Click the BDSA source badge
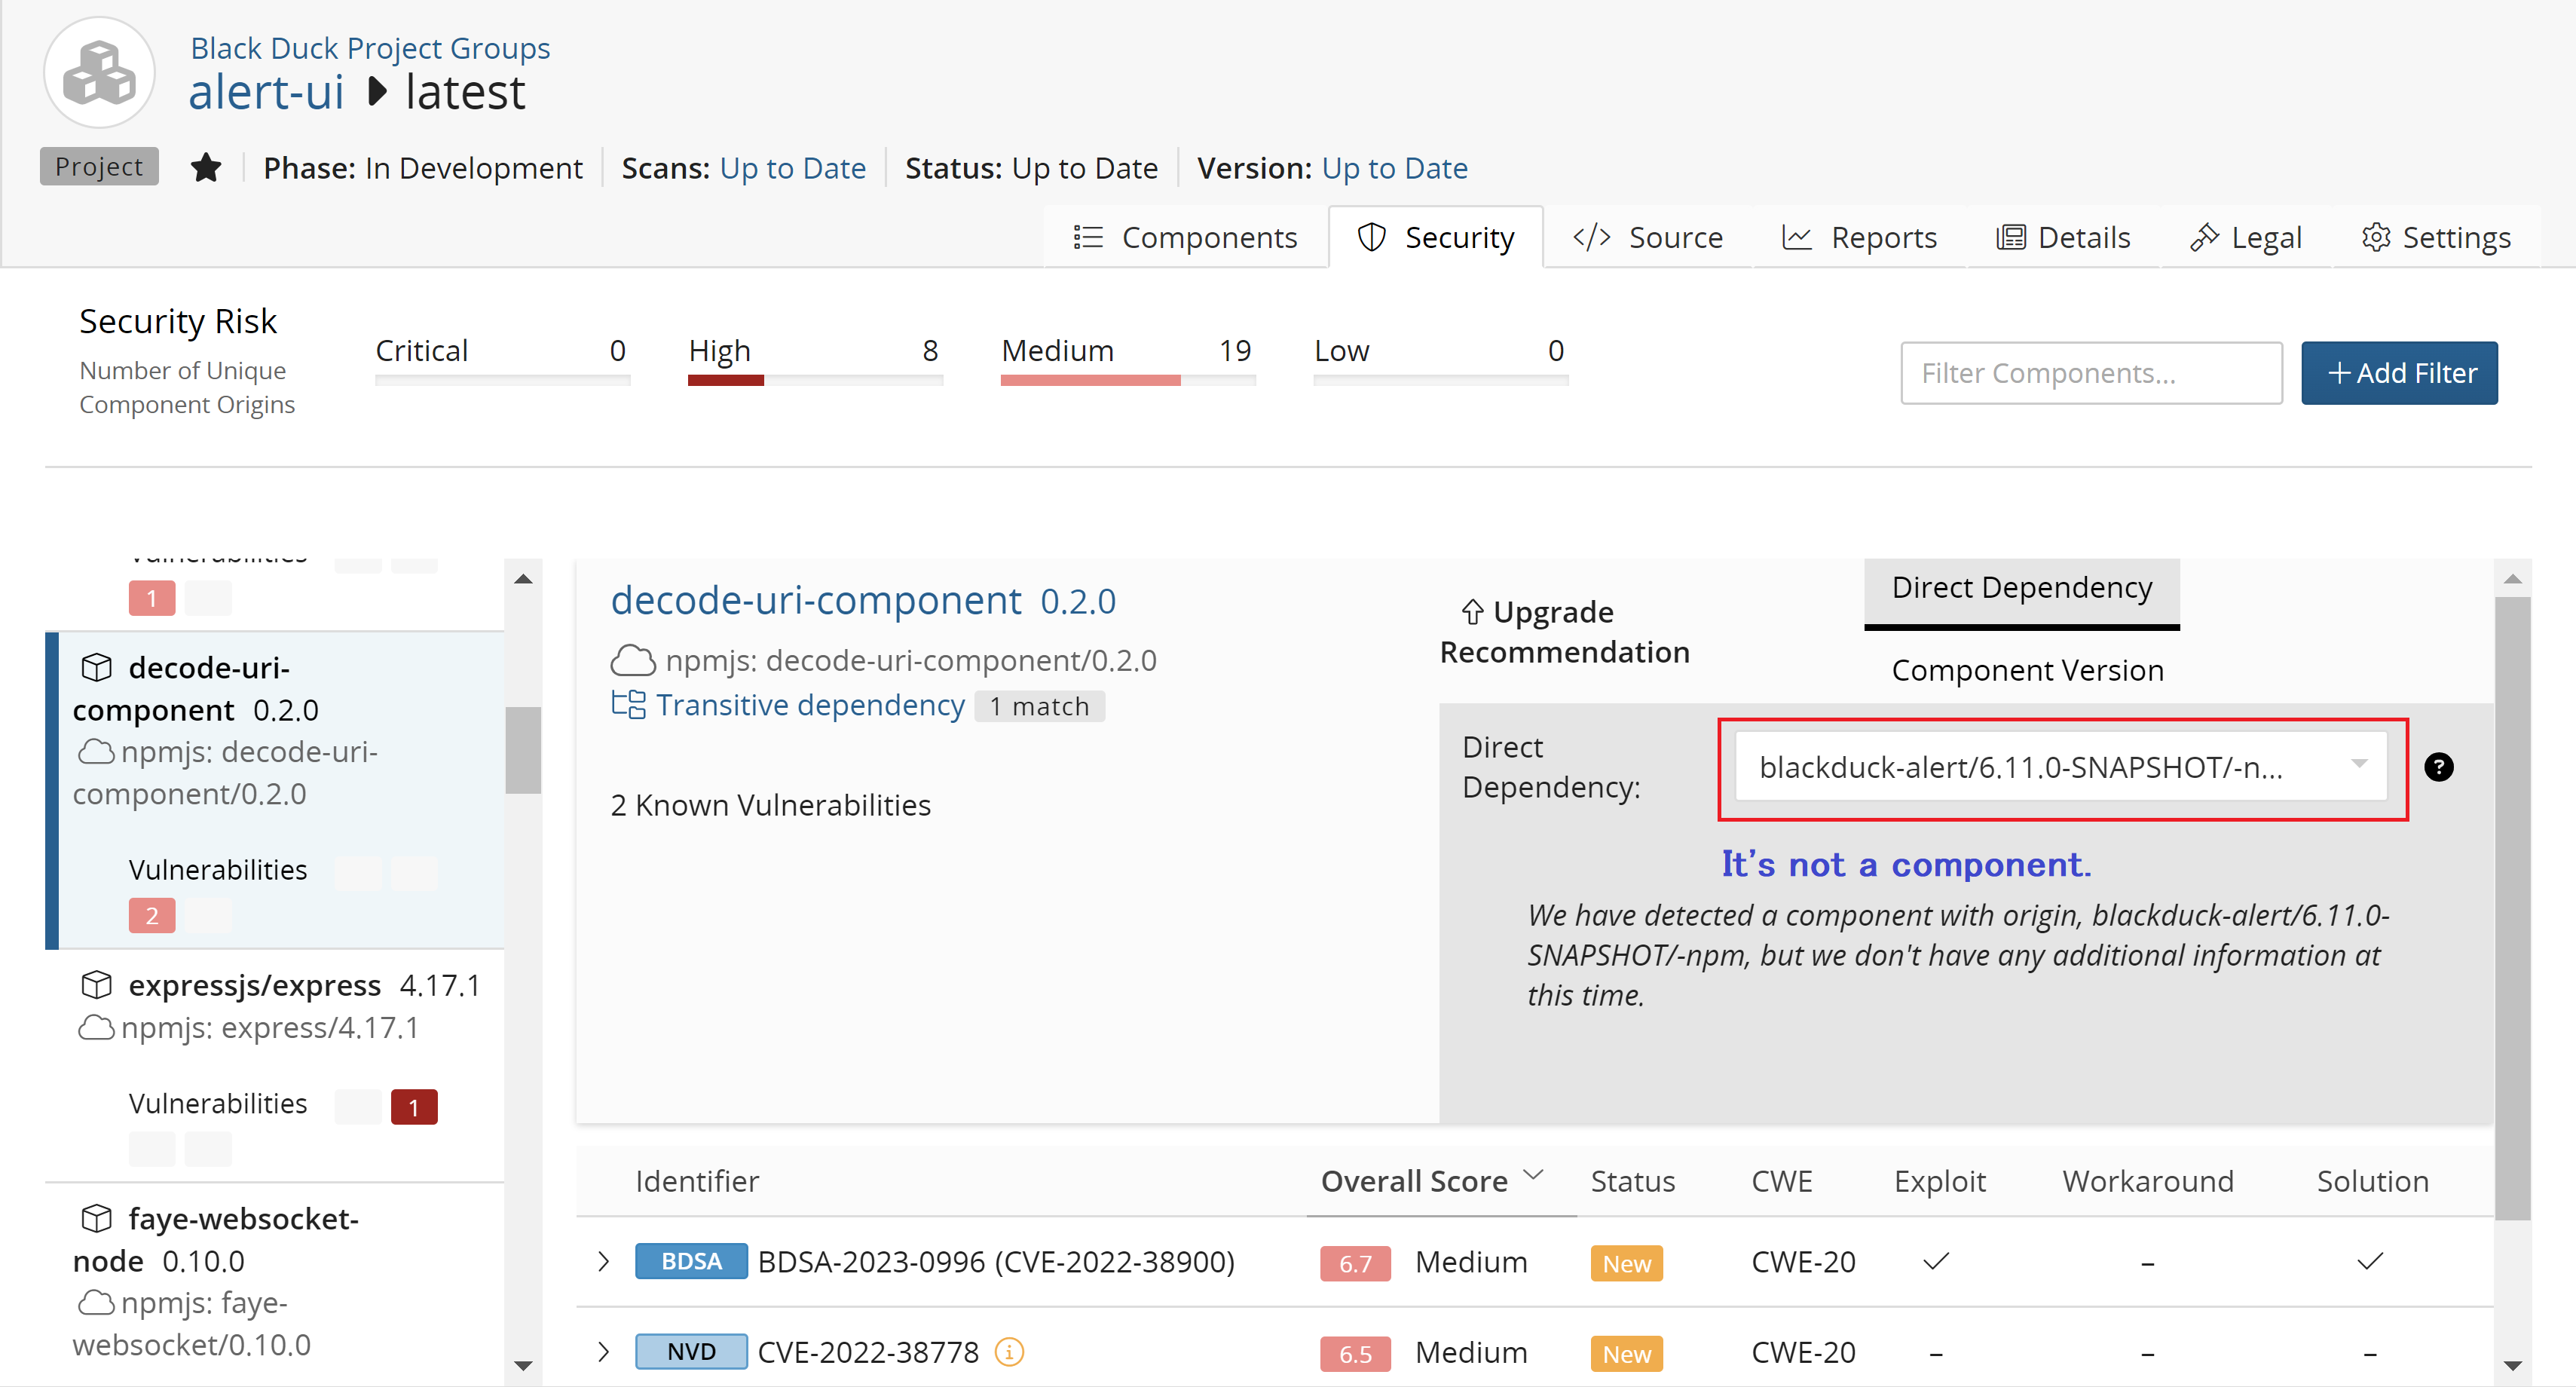 click(691, 1261)
